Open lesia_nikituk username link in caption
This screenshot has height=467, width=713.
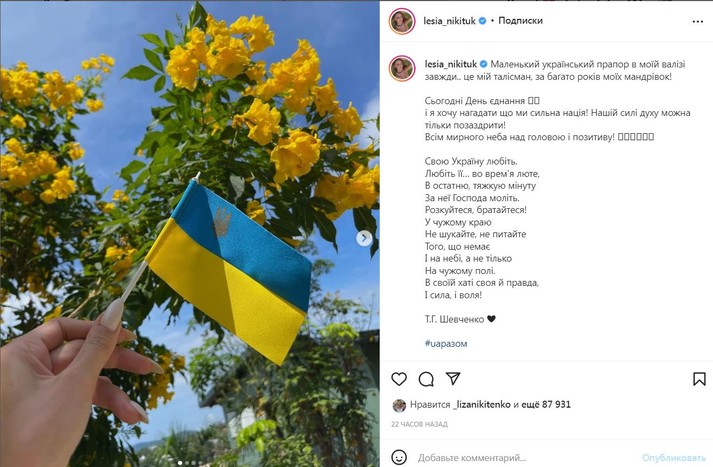[x=451, y=64]
